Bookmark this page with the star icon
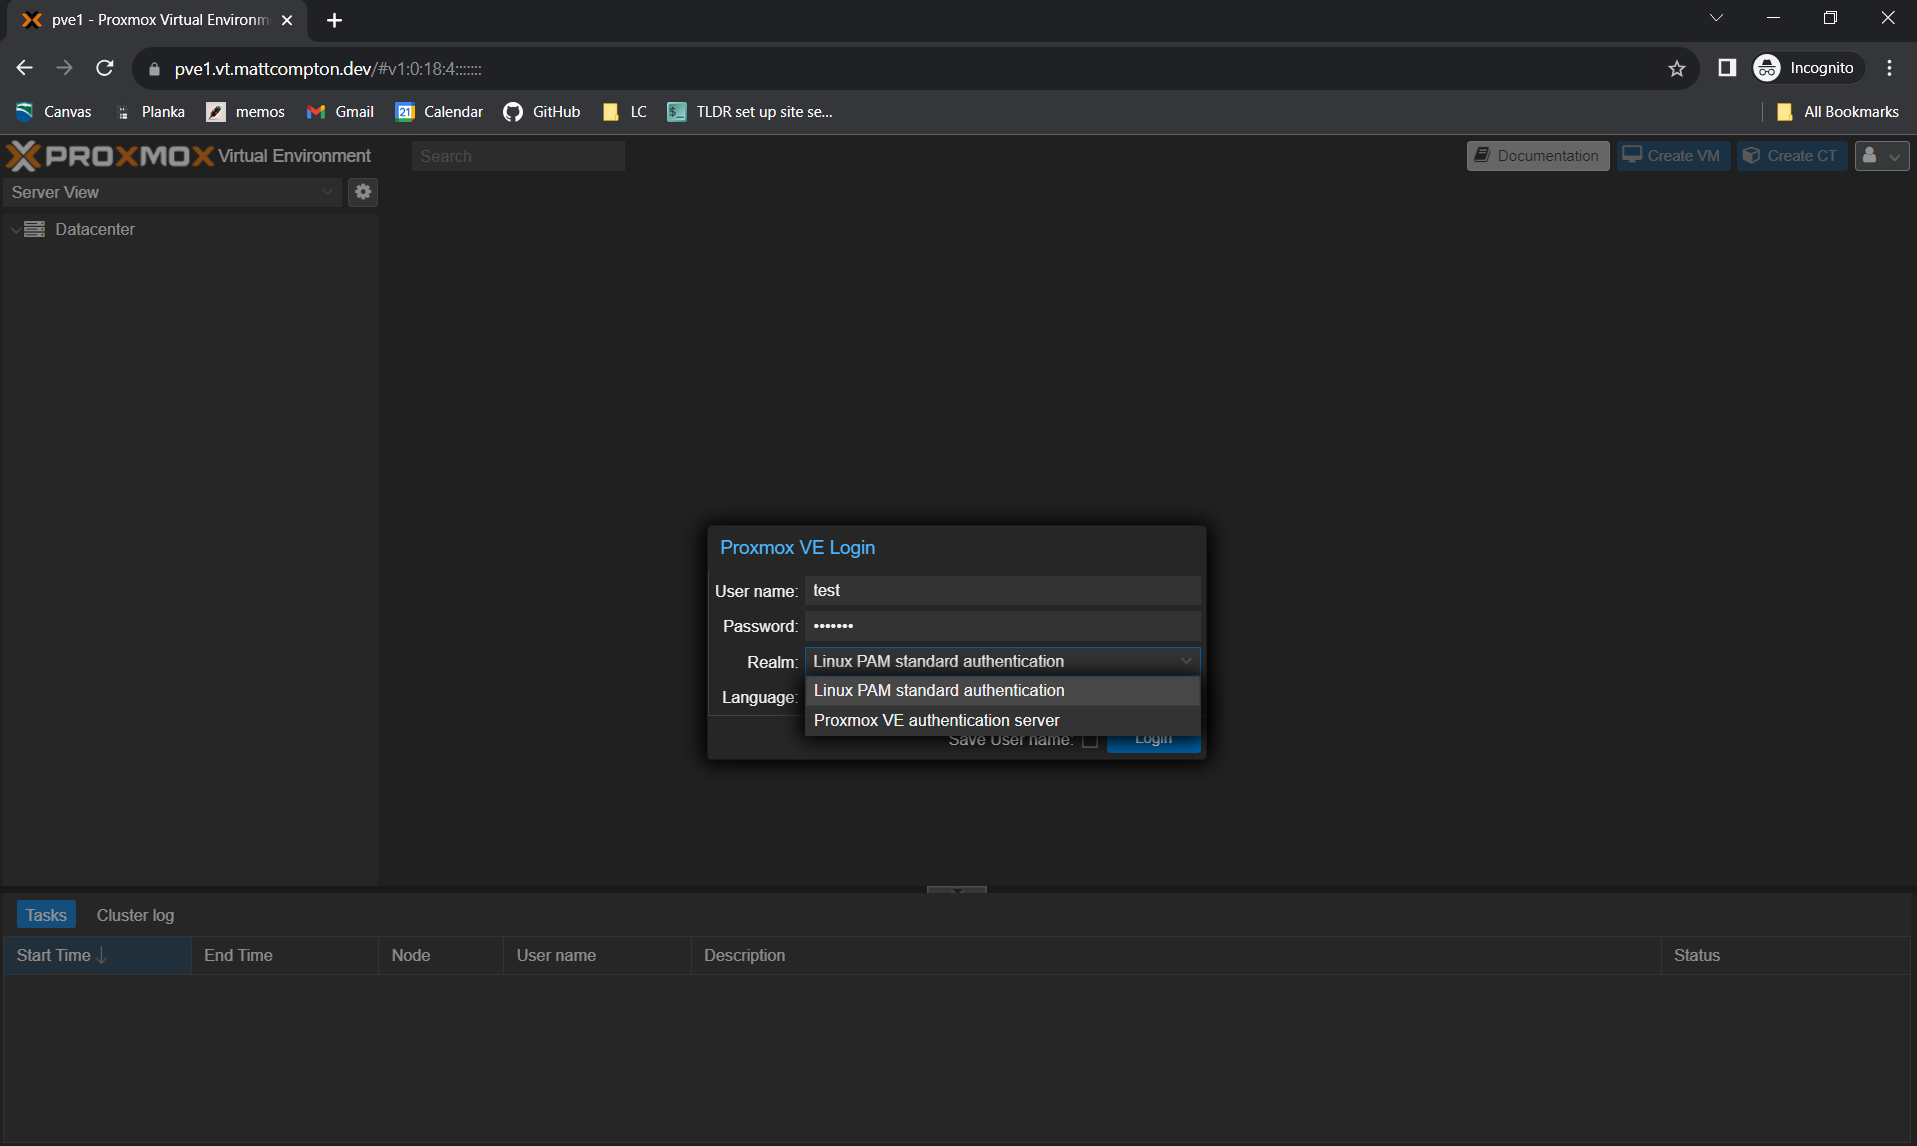Screen dimensions: 1917x1146 click(x=1677, y=68)
